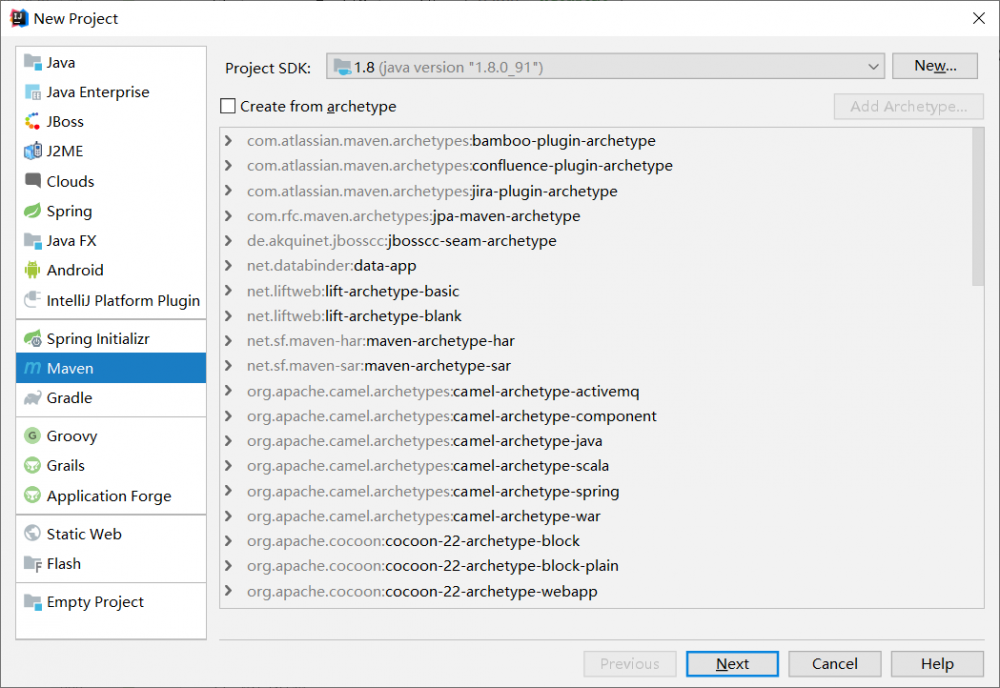Pick the Android robot icon
The width and height of the screenshot is (1000, 688).
pos(33,270)
